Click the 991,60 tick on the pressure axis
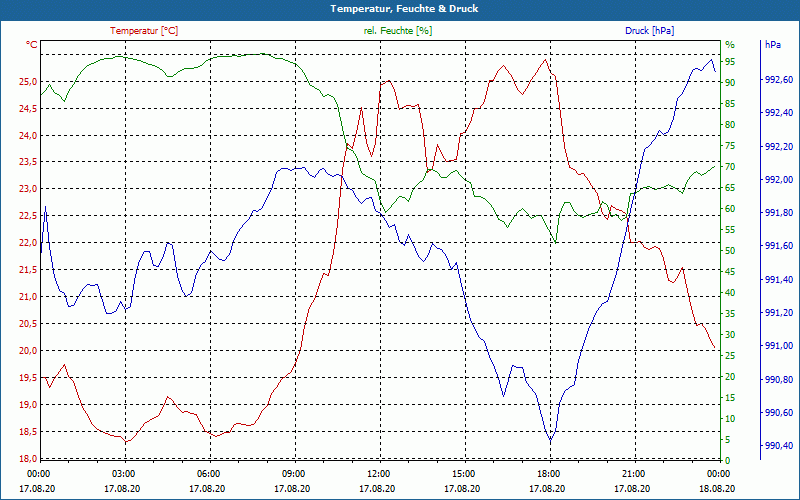800x500 pixels. click(779, 246)
